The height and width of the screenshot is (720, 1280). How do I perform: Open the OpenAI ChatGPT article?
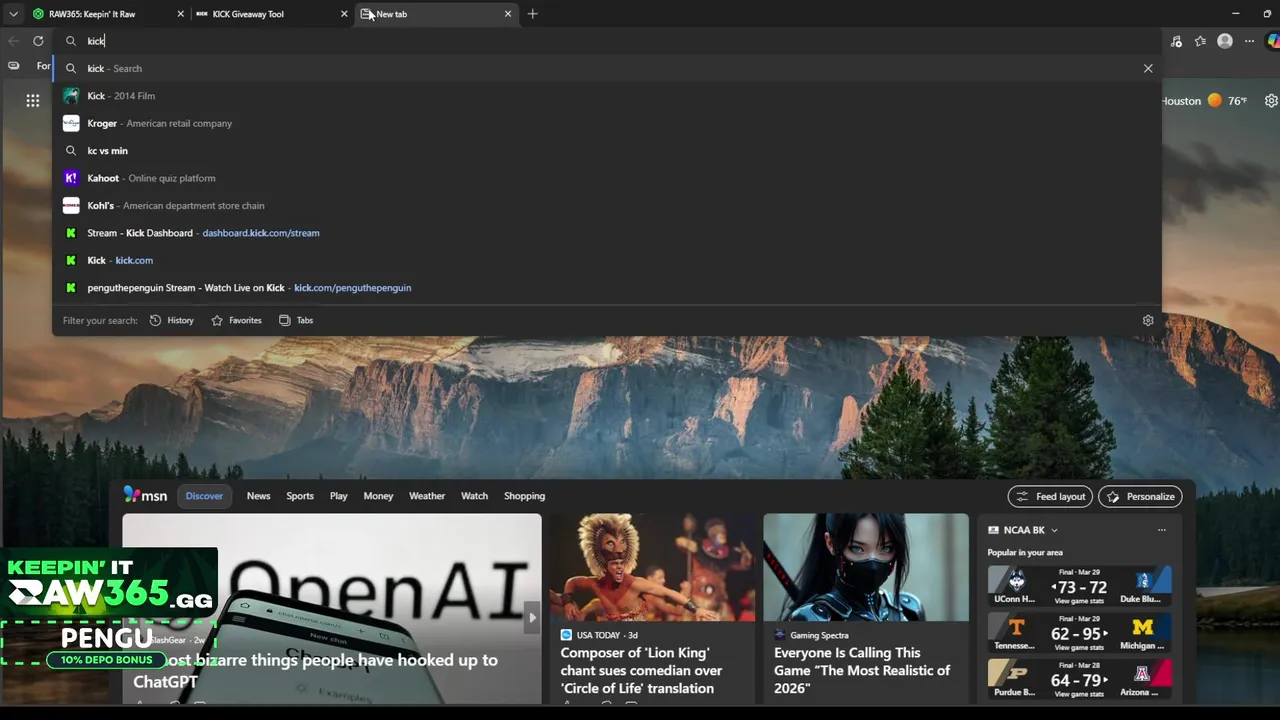click(332, 608)
